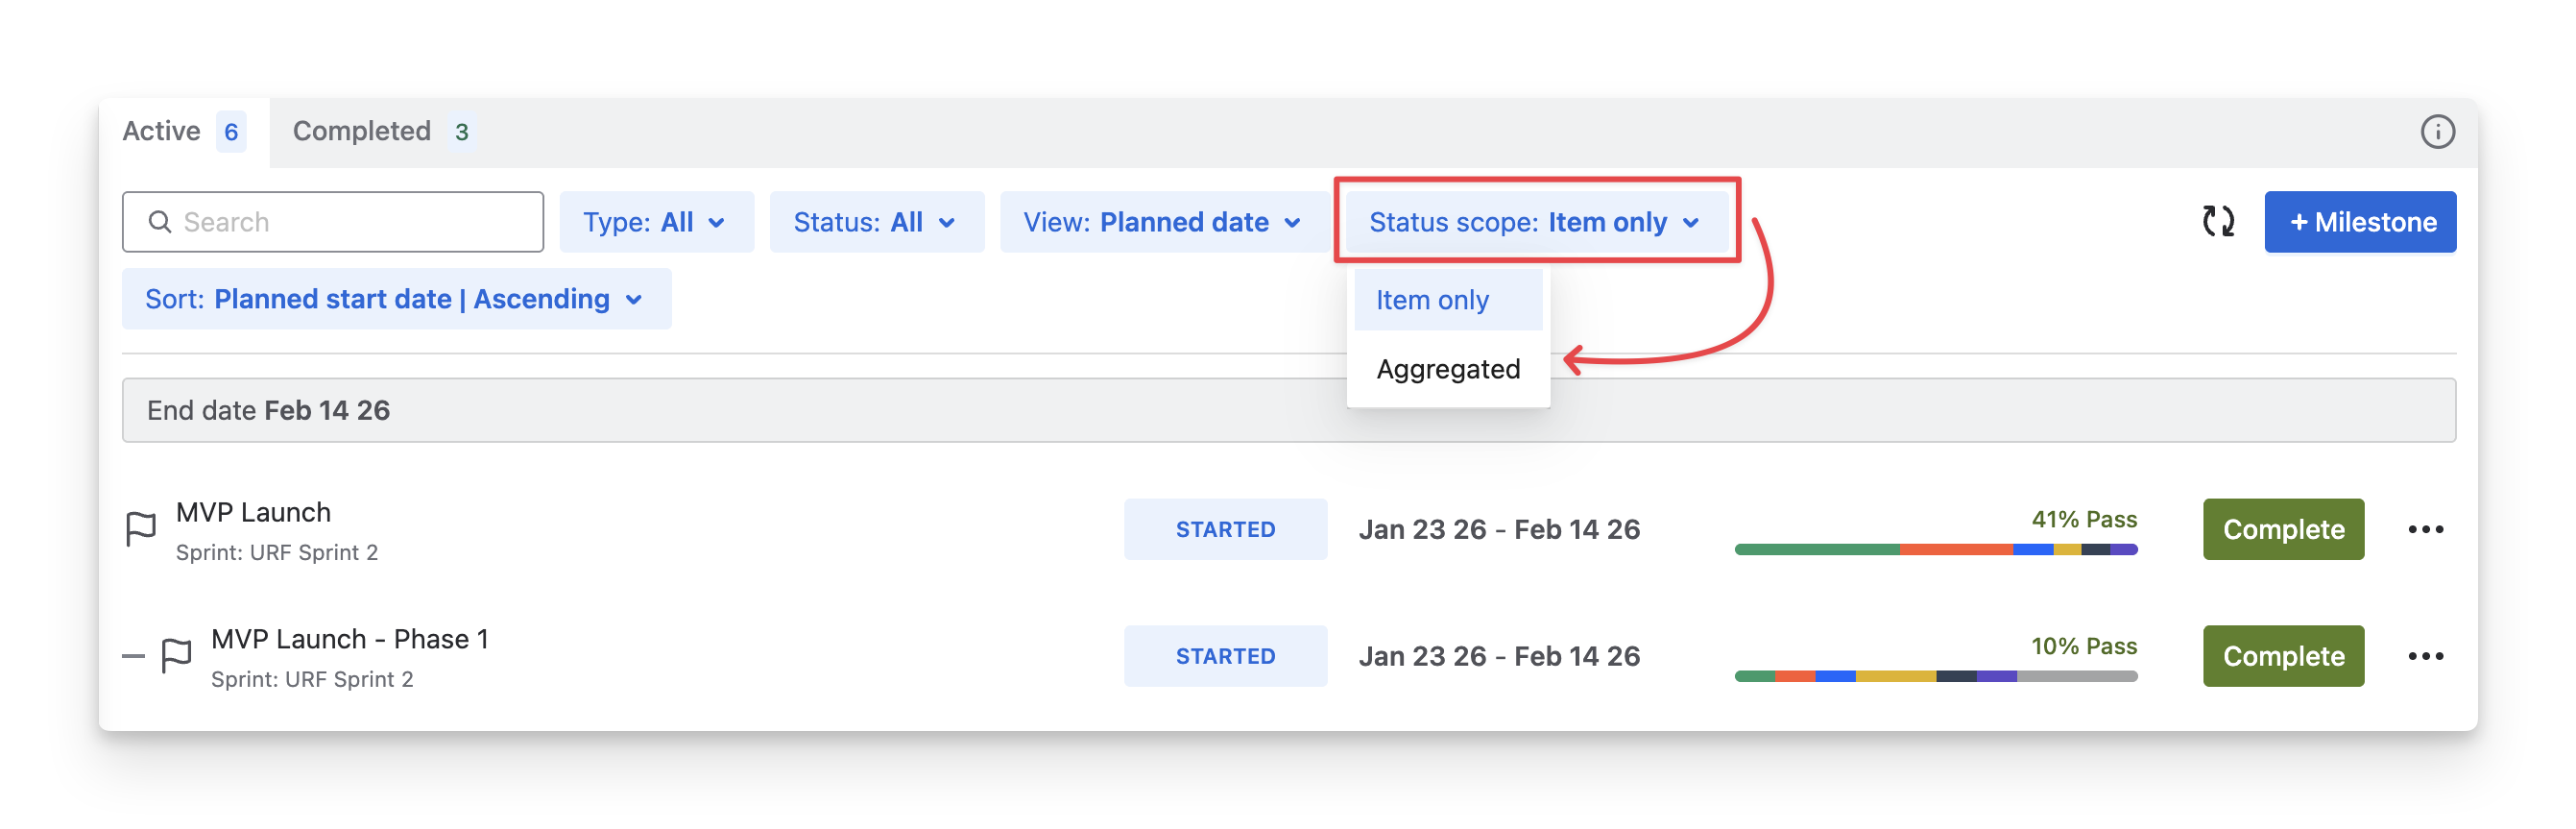Add a new milestone with + Milestone
Image resolution: width=2576 pixels, height=829 pixels.
click(x=2359, y=222)
